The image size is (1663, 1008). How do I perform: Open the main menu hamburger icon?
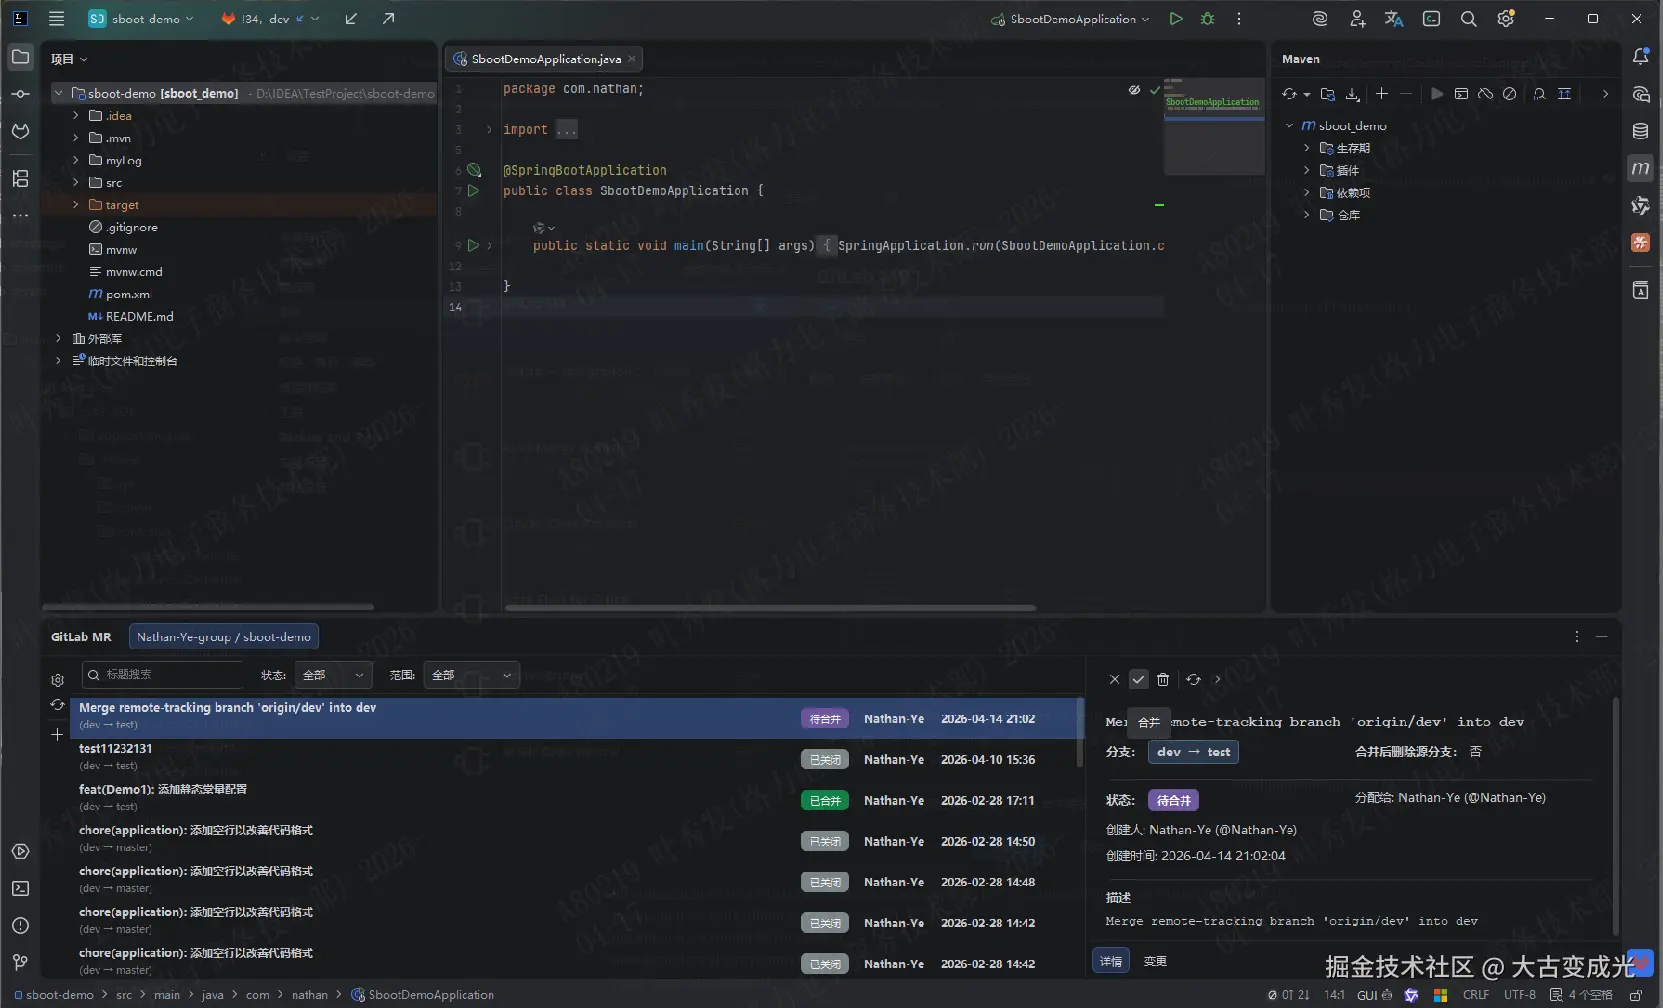[56, 19]
